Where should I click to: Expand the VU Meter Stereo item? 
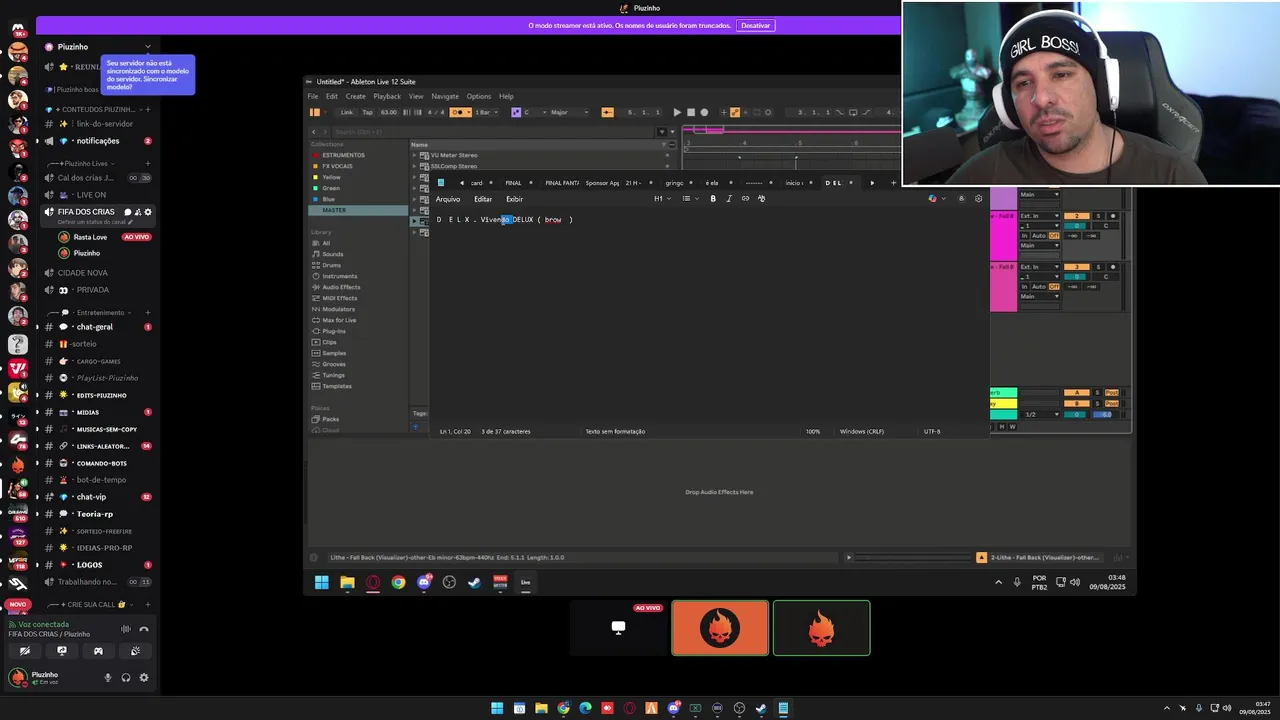point(415,155)
